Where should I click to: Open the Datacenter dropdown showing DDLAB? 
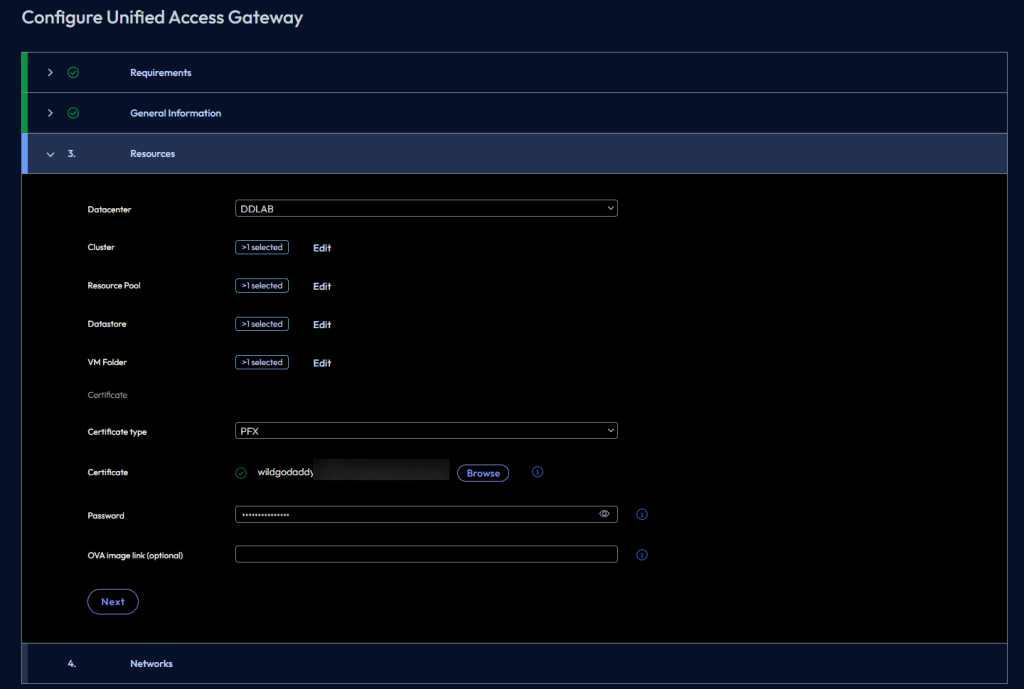pyautogui.click(x=426, y=208)
